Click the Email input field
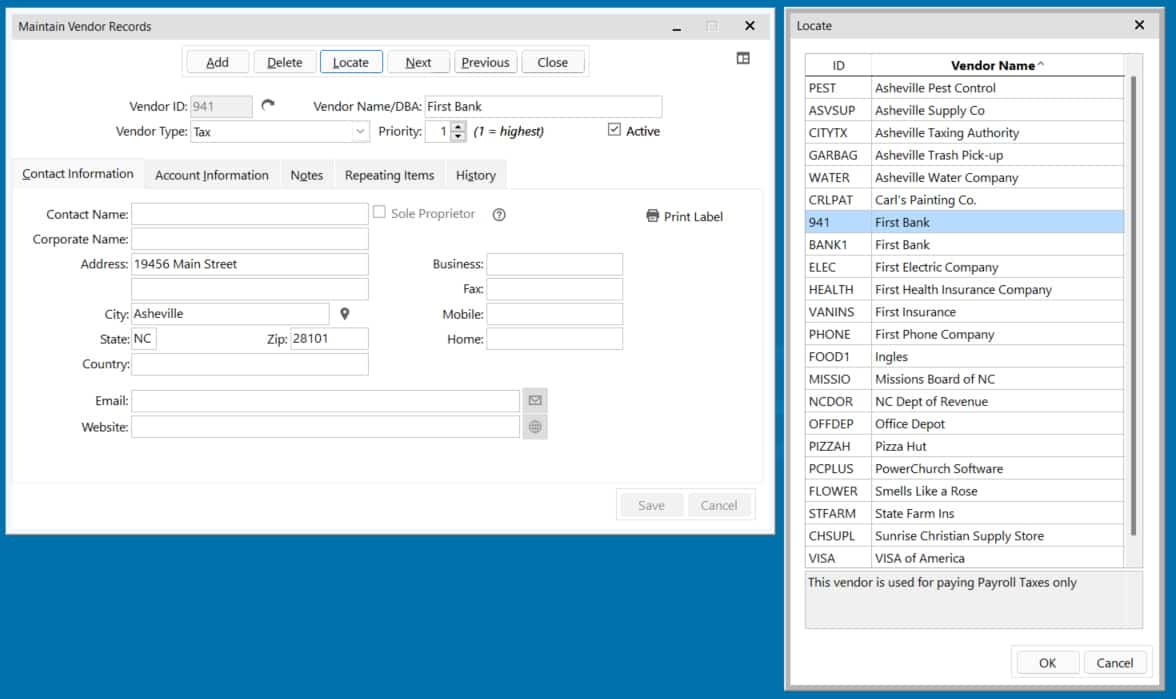This screenshot has width=1176, height=699. (326, 400)
